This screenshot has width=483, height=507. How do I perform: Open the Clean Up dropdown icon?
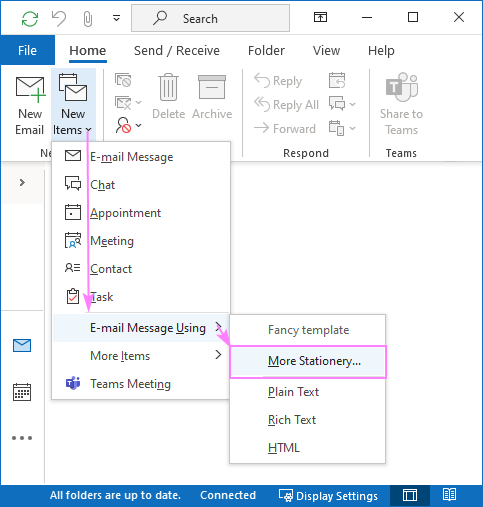point(128,103)
